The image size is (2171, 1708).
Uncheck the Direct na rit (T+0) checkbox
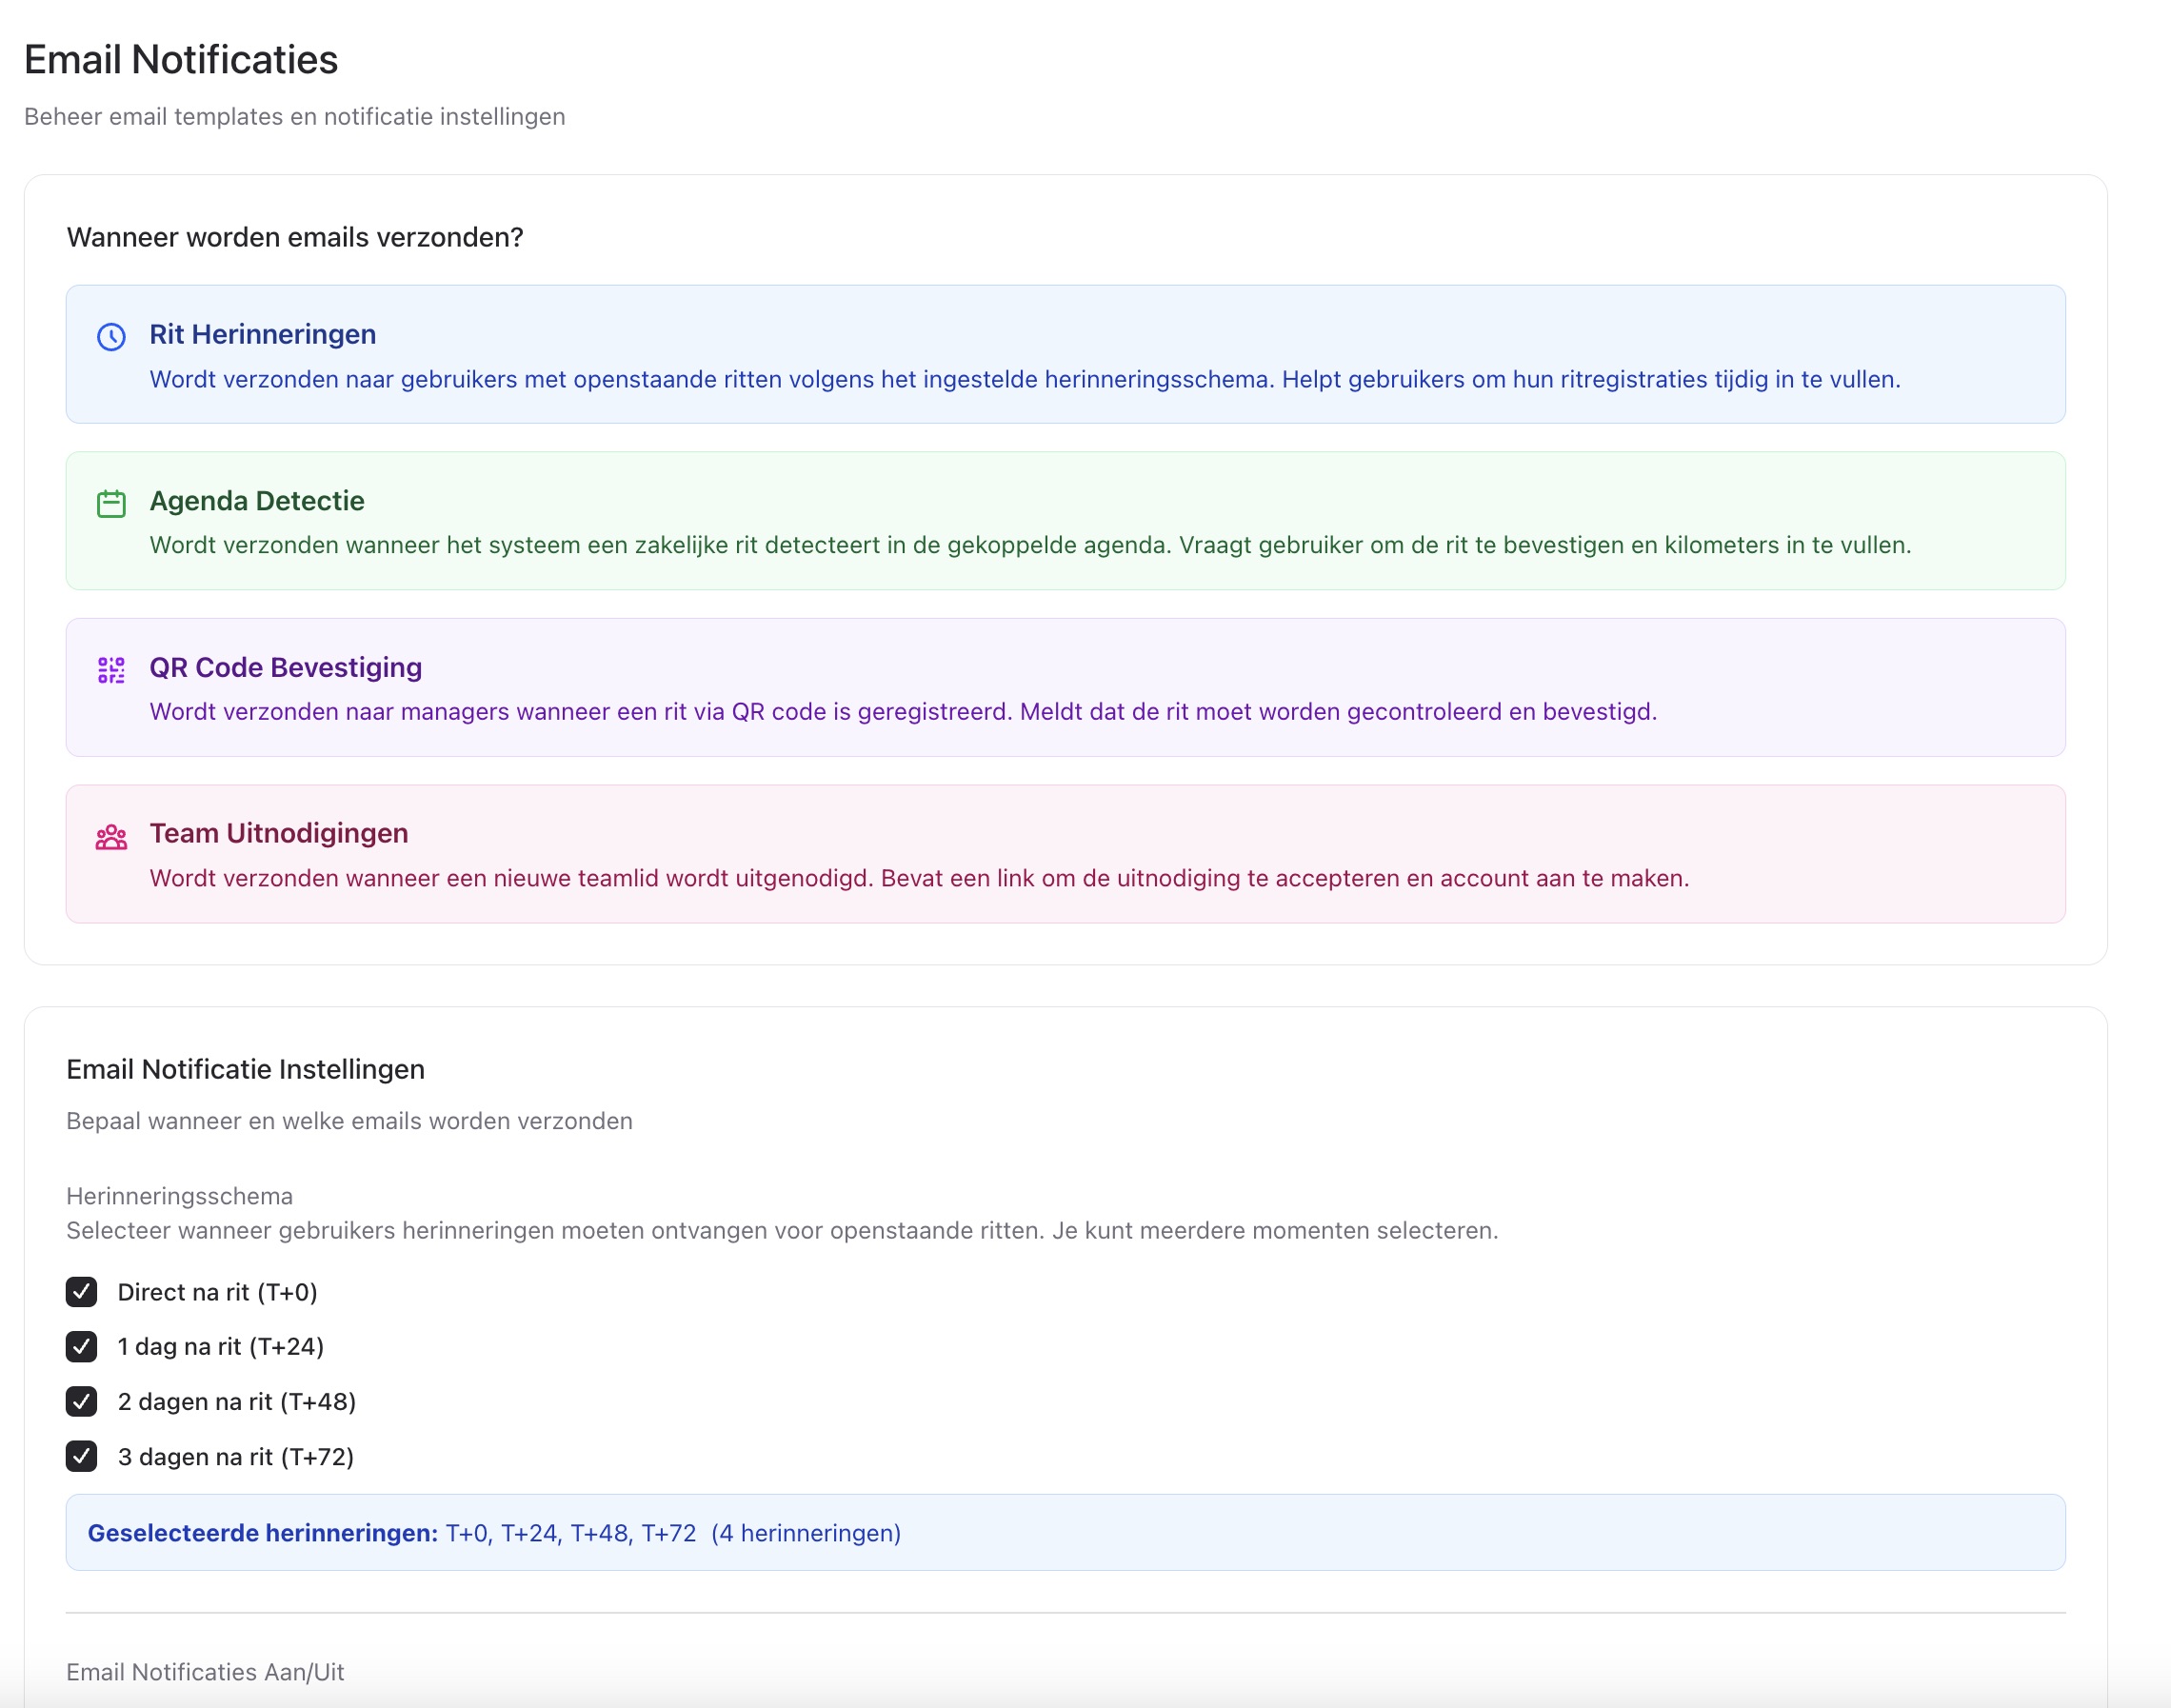pyautogui.click(x=82, y=1292)
